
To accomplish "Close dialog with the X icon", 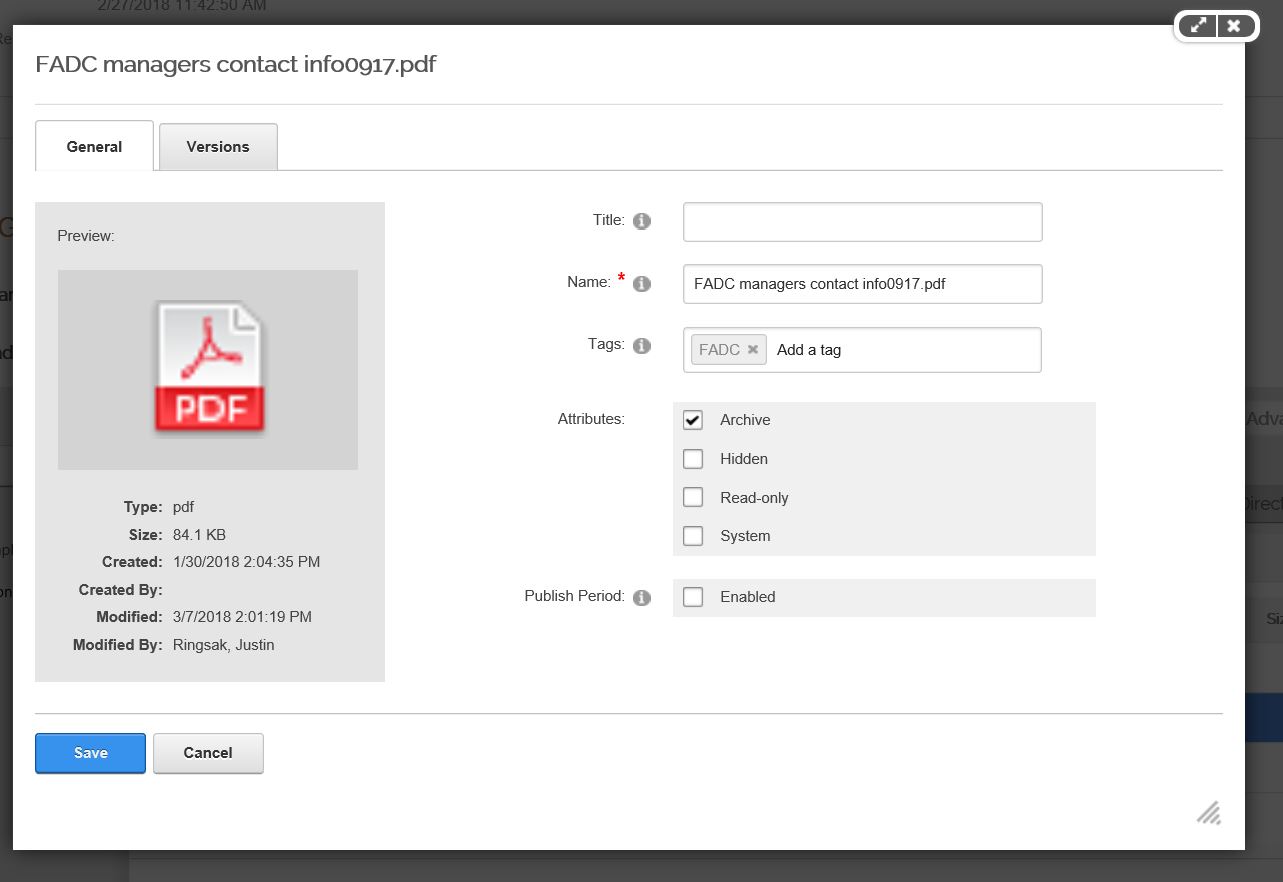I will pyautogui.click(x=1234, y=26).
